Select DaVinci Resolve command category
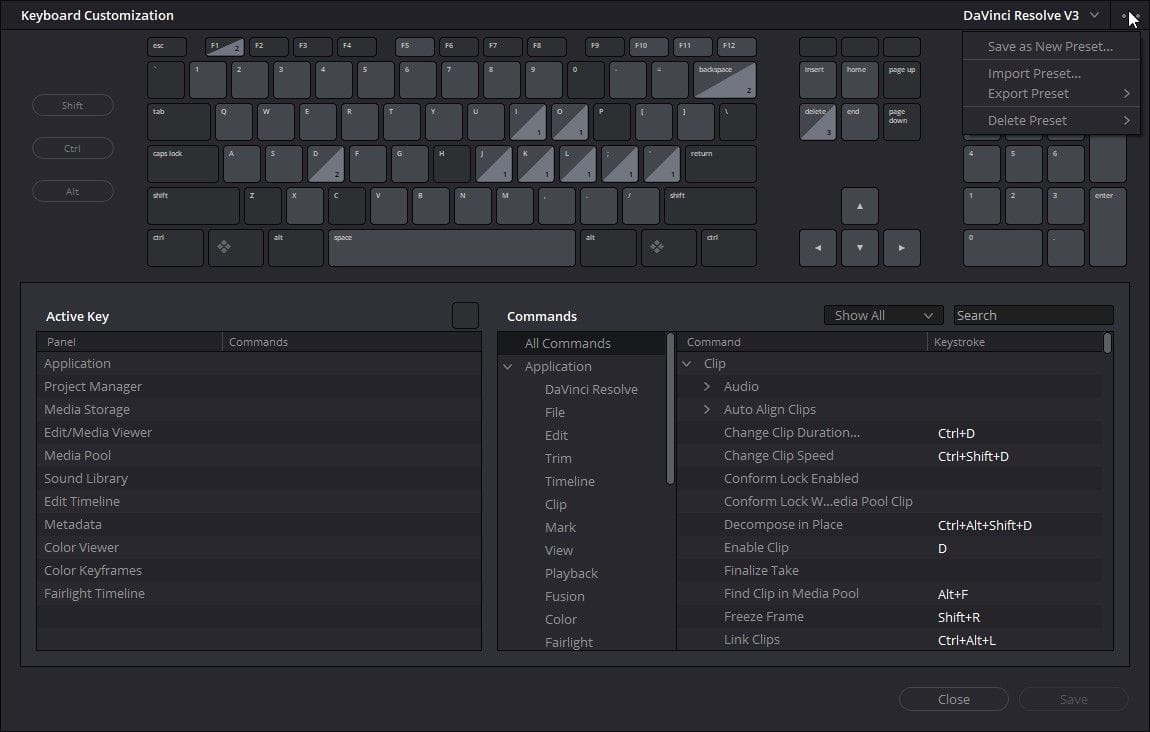 [x=591, y=389]
